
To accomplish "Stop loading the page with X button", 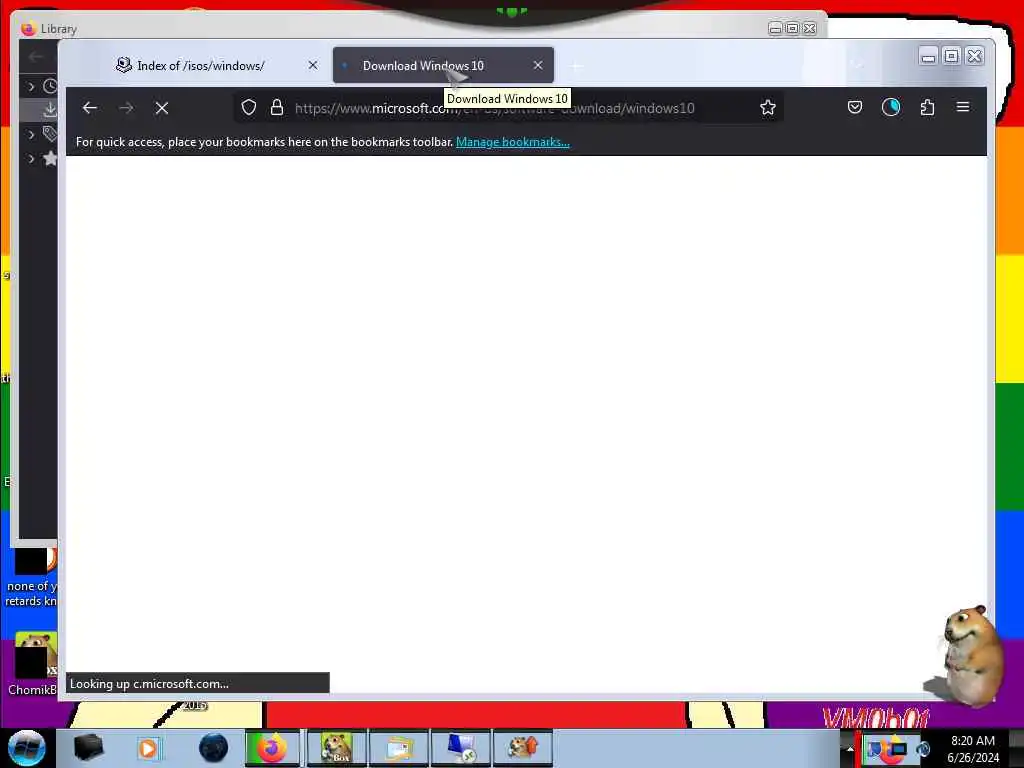I will pyautogui.click(x=162, y=108).
